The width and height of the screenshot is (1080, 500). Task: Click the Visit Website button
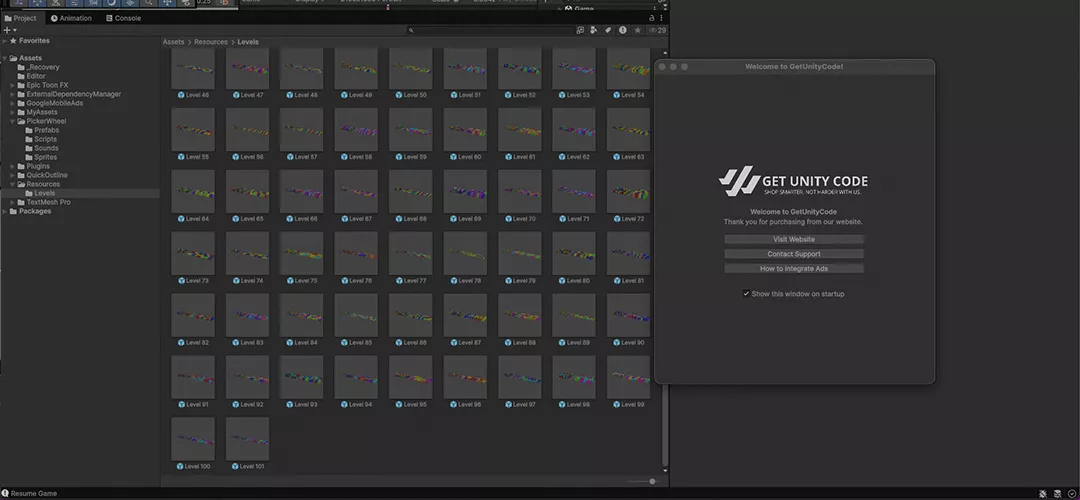coord(794,240)
